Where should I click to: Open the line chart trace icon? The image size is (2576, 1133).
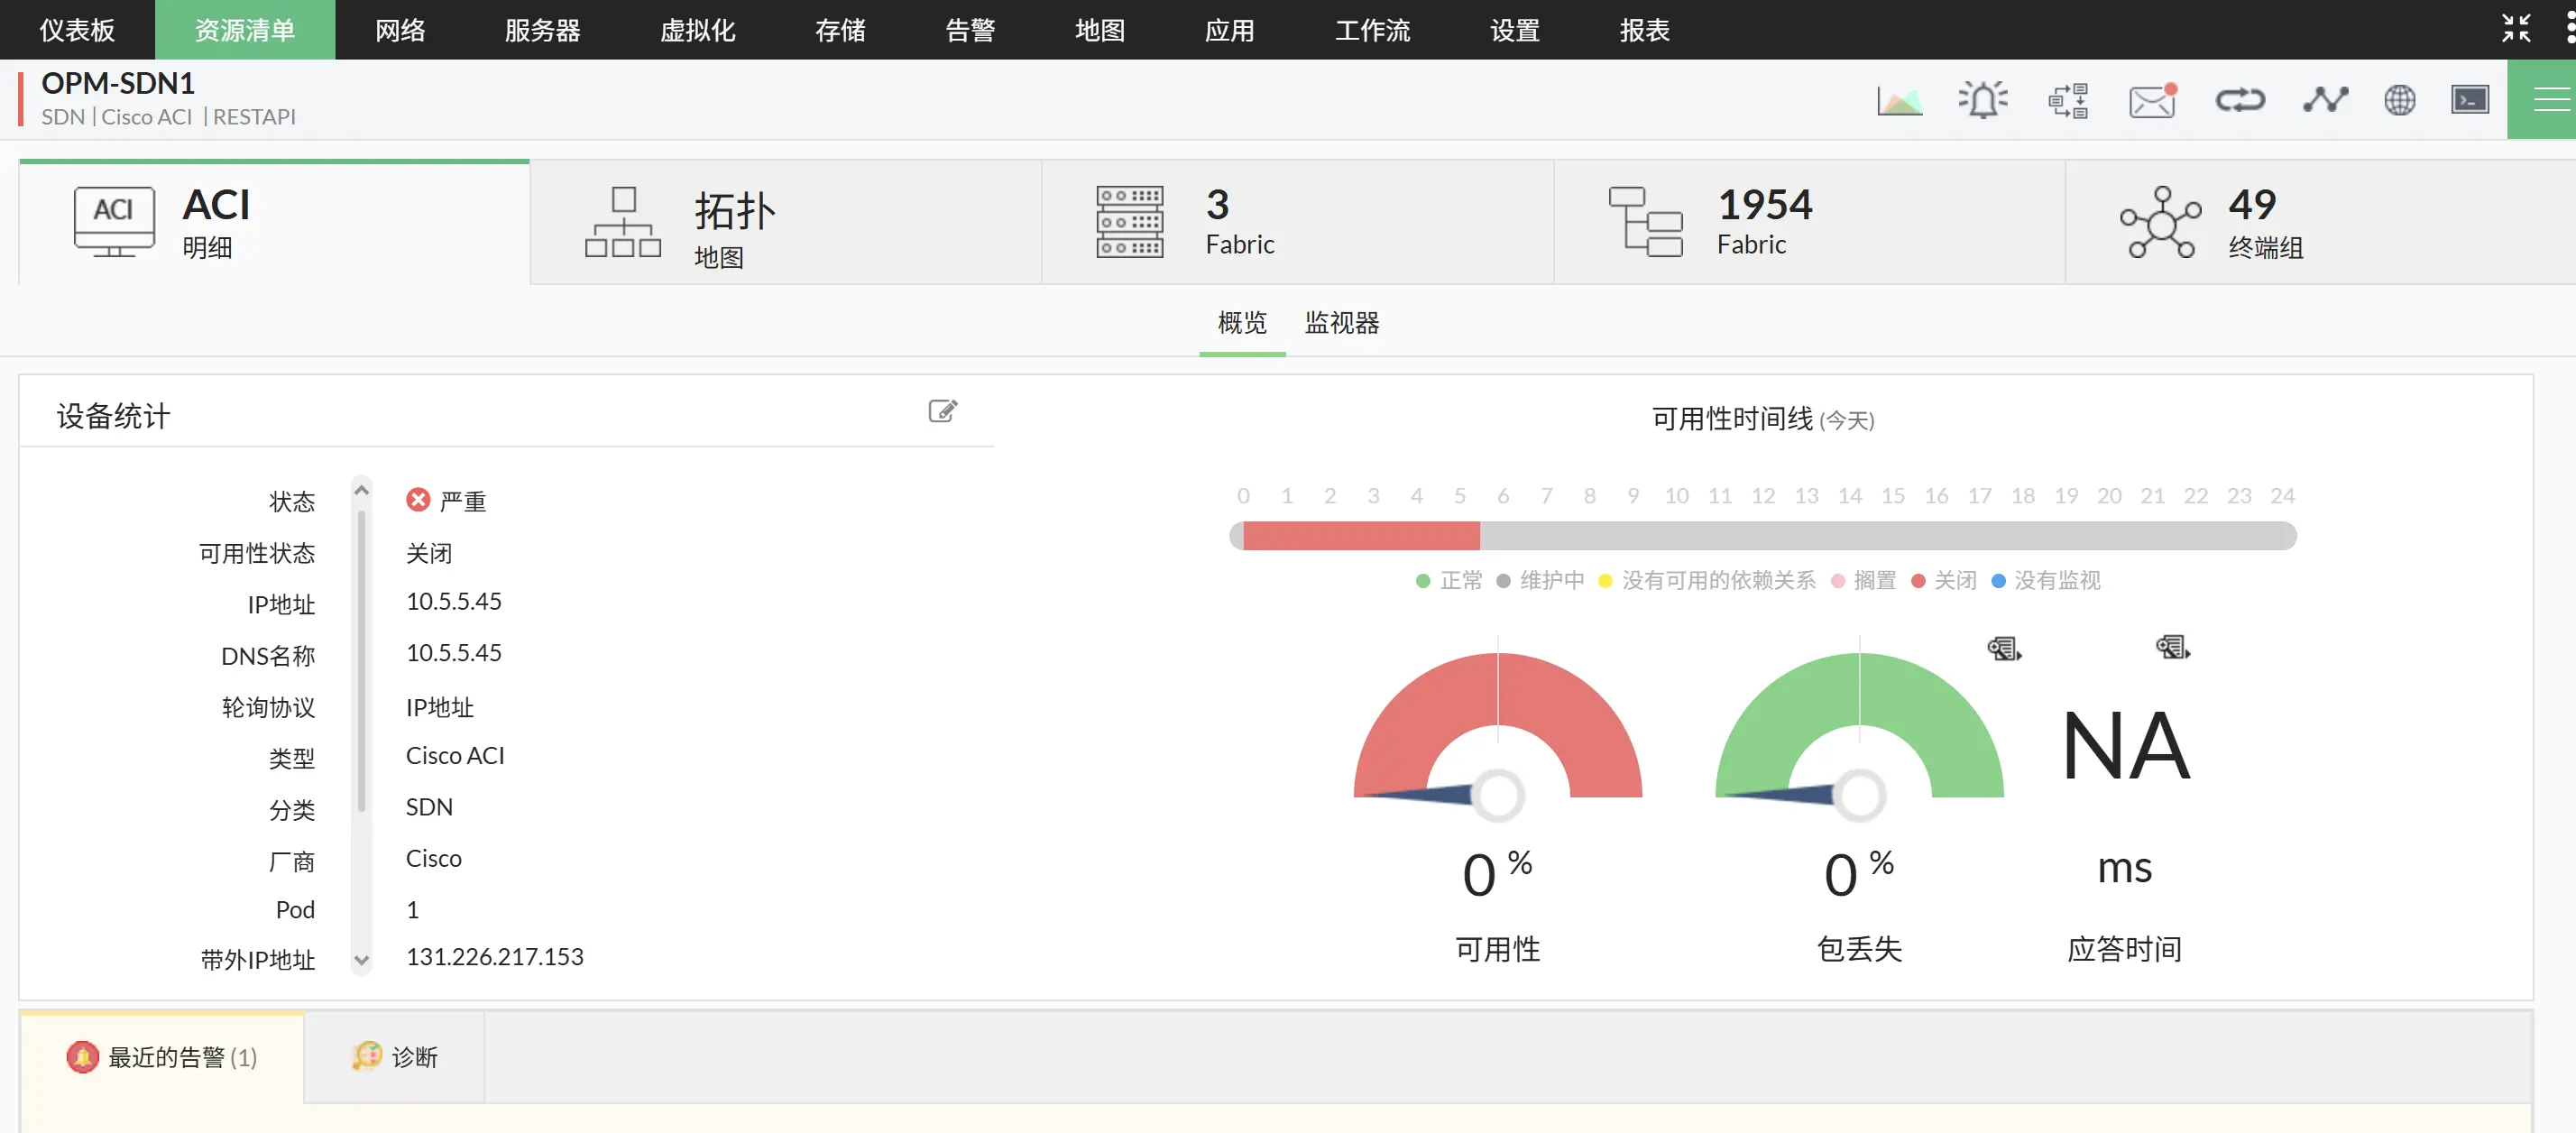coord(2325,100)
